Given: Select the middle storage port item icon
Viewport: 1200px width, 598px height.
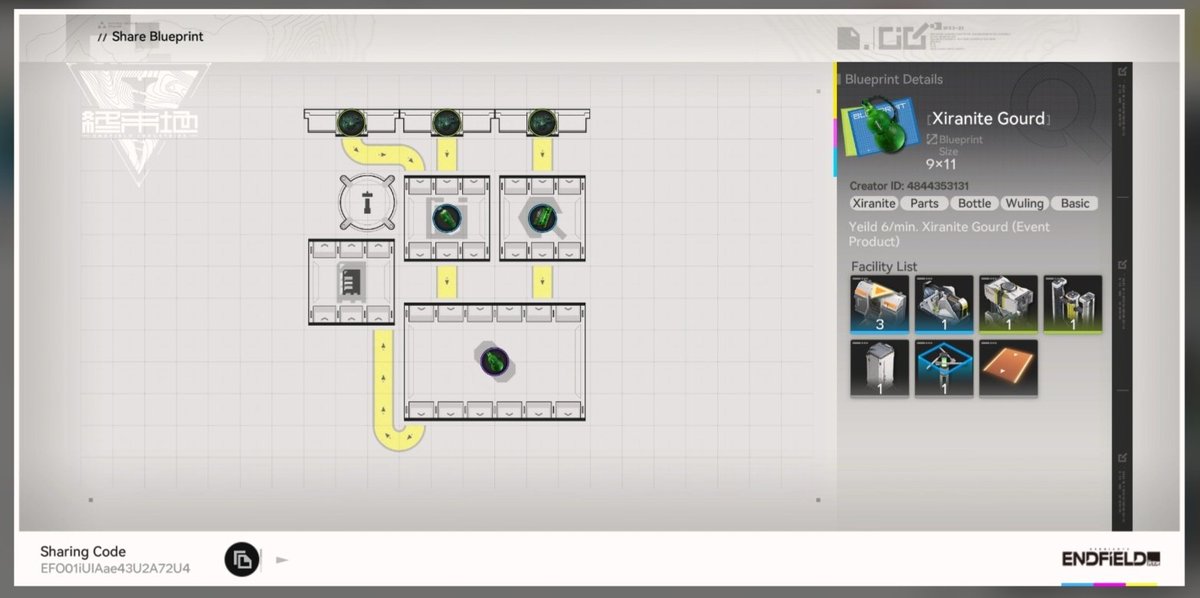Looking at the screenshot, I should [446, 122].
